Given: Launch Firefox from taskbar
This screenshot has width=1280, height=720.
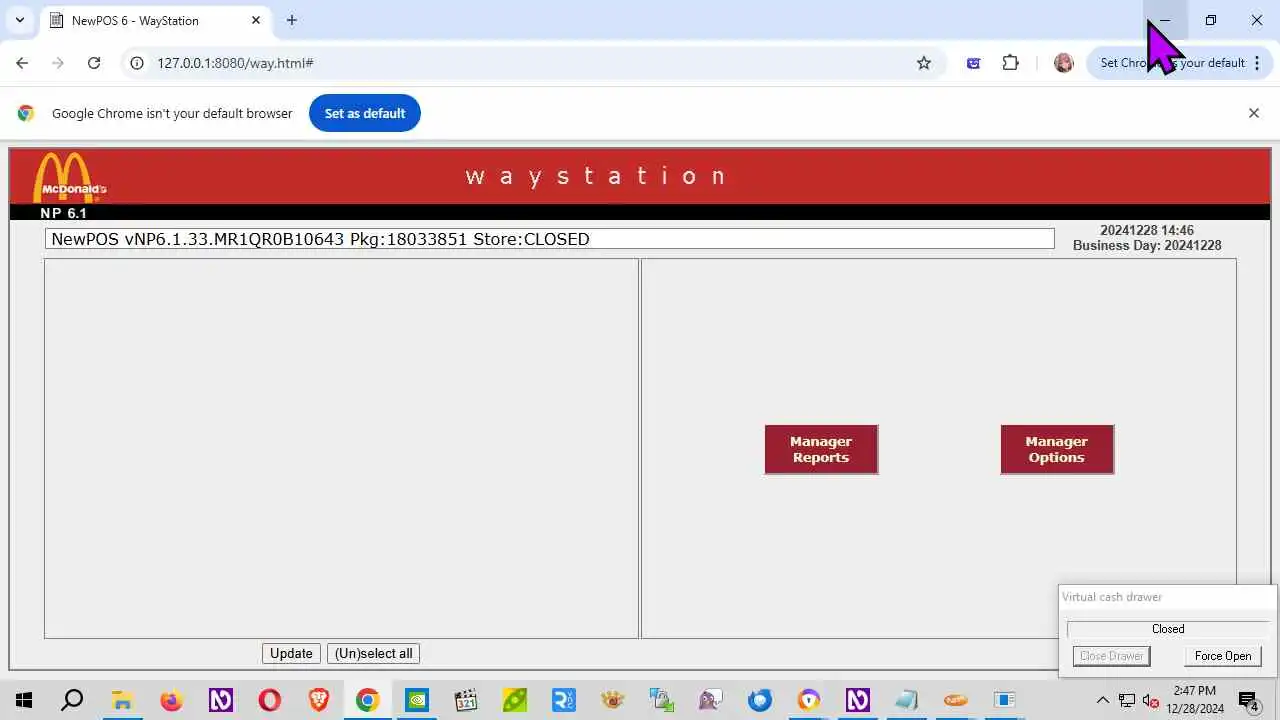Looking at the screenshot, I should tap(171, 700).
